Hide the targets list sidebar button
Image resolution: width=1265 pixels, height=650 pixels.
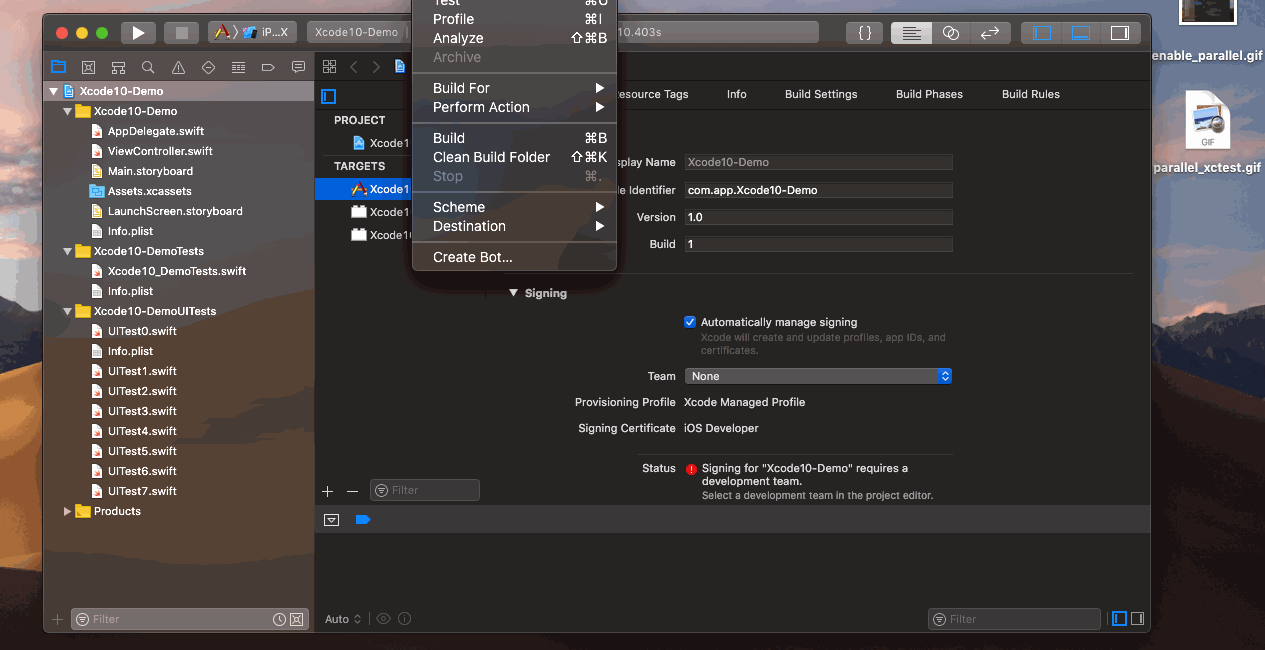[328, 97]
